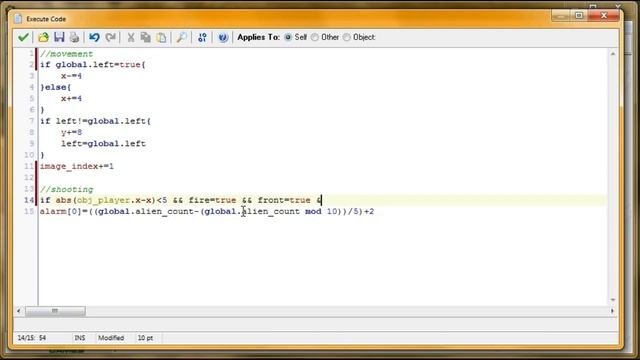This screenshot has height=360, width=640.
Task: Click the //movement comment line
Action: (67, 54)
